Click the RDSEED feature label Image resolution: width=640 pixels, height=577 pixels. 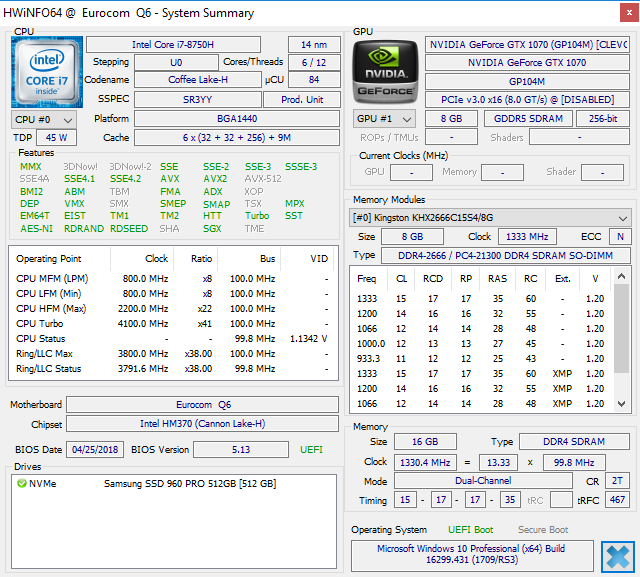pyautogui.click(x=129, y=229)
